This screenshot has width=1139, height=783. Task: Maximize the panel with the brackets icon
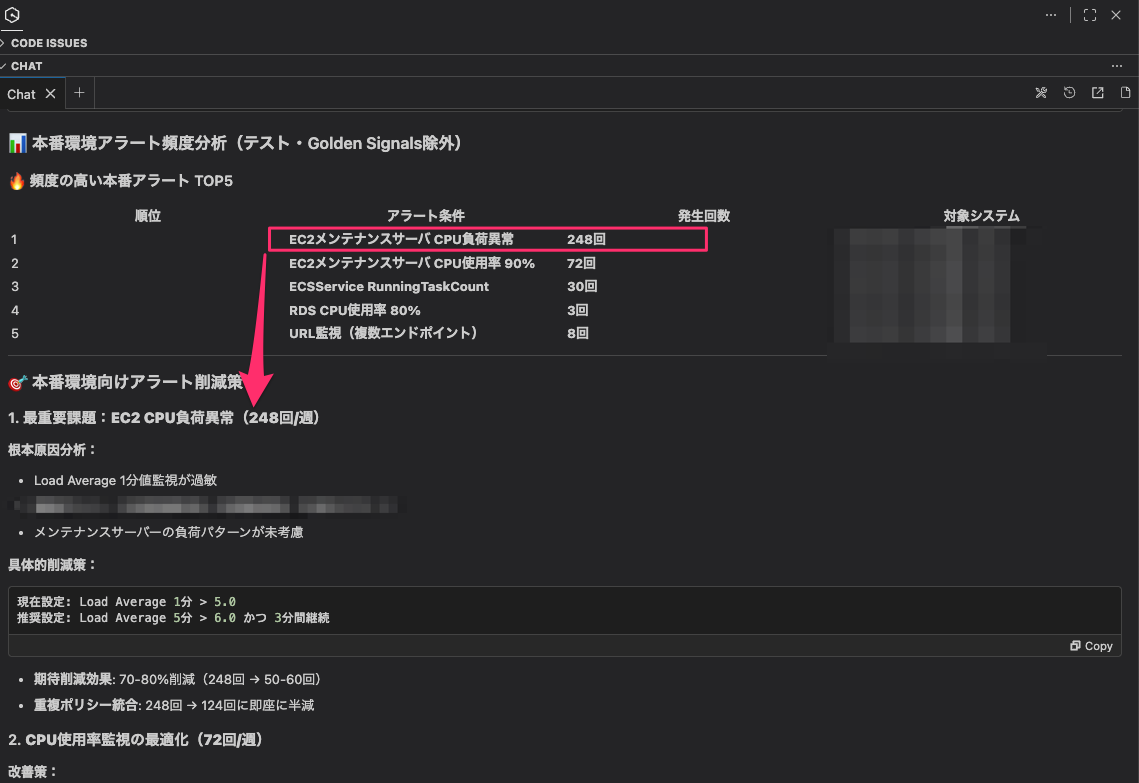click(1090, 15)
